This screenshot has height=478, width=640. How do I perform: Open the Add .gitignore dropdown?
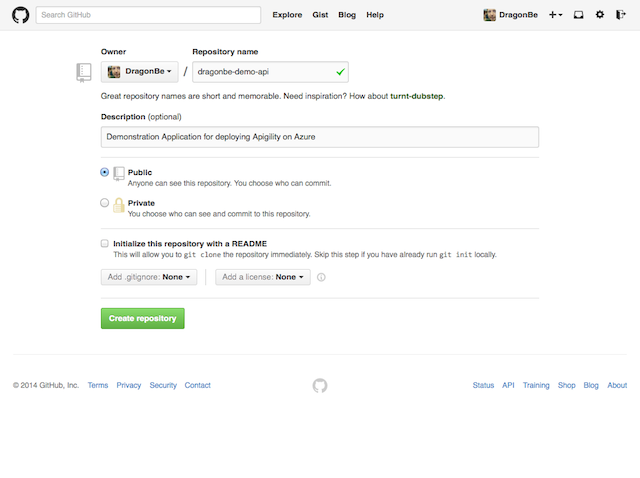pyautogui.click(x=149, y=277)
